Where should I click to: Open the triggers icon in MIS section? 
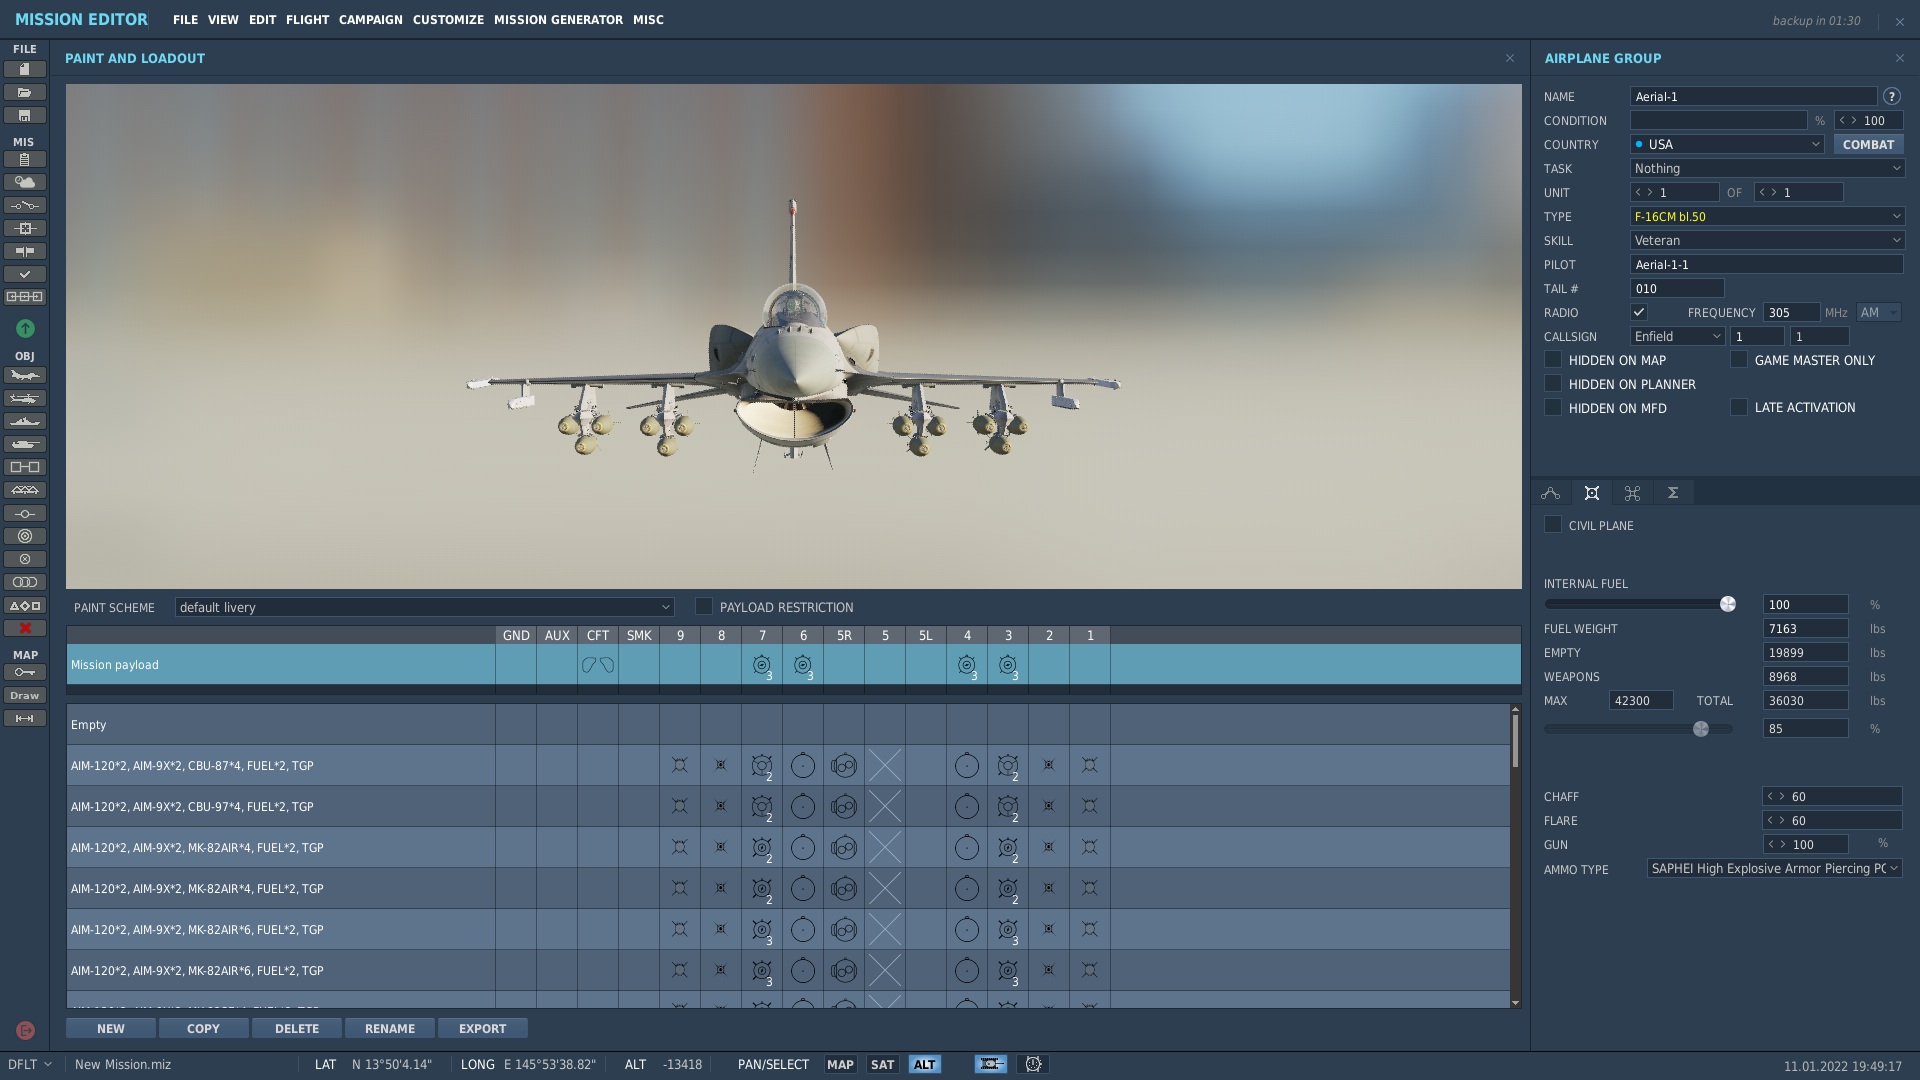tap(25, 205)
